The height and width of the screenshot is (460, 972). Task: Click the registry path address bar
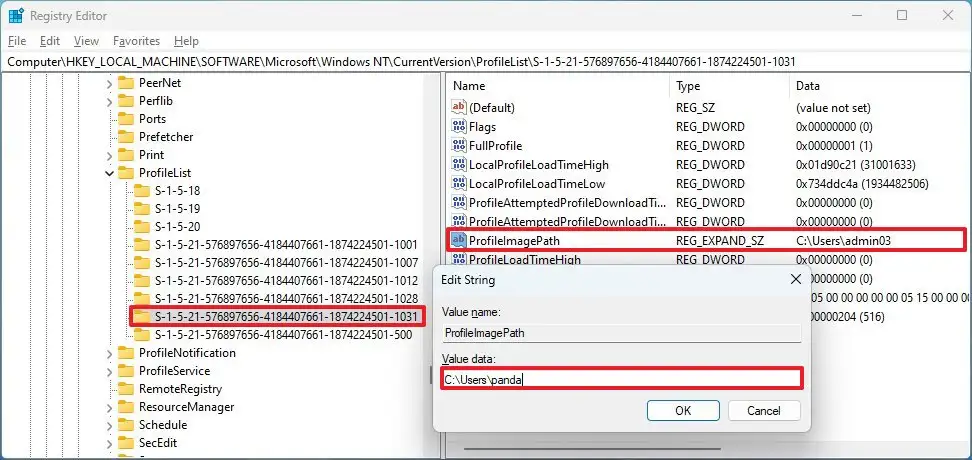[x=486, y=61]
